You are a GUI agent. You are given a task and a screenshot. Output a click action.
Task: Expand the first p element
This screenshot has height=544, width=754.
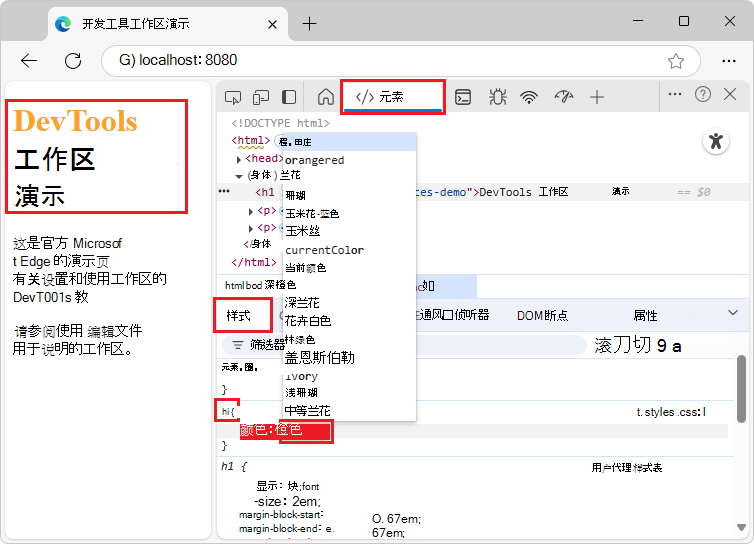[x=251, y=212]
